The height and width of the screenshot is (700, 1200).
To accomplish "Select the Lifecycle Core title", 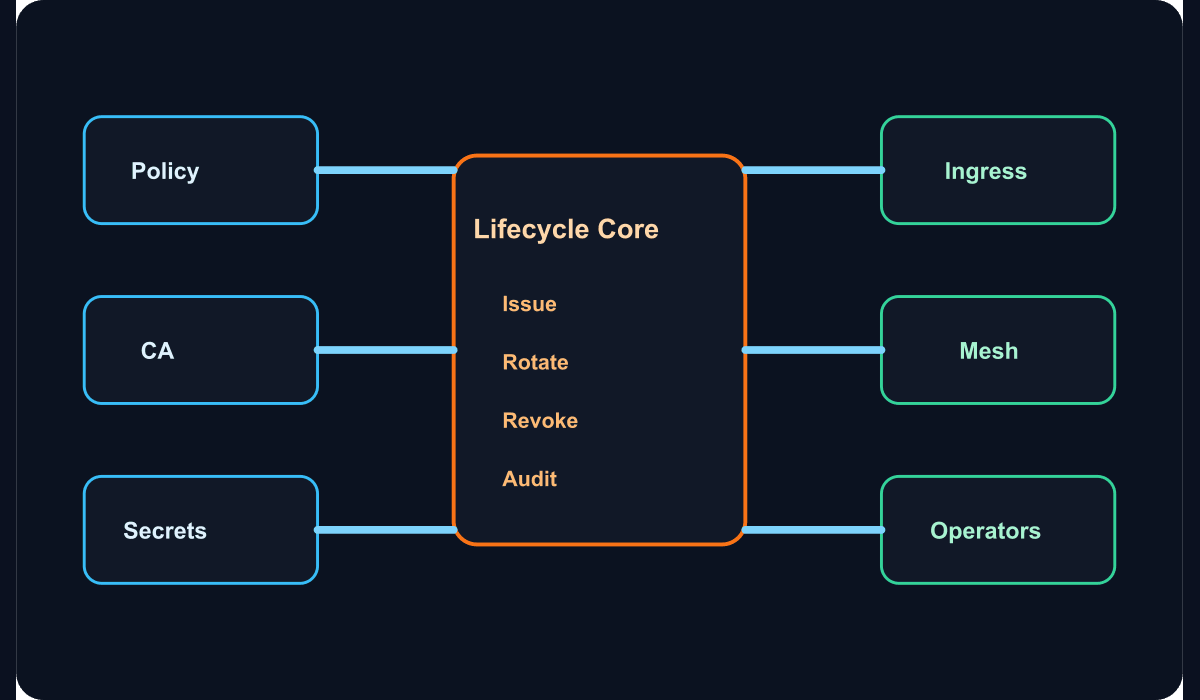I will tap(566, 229).
